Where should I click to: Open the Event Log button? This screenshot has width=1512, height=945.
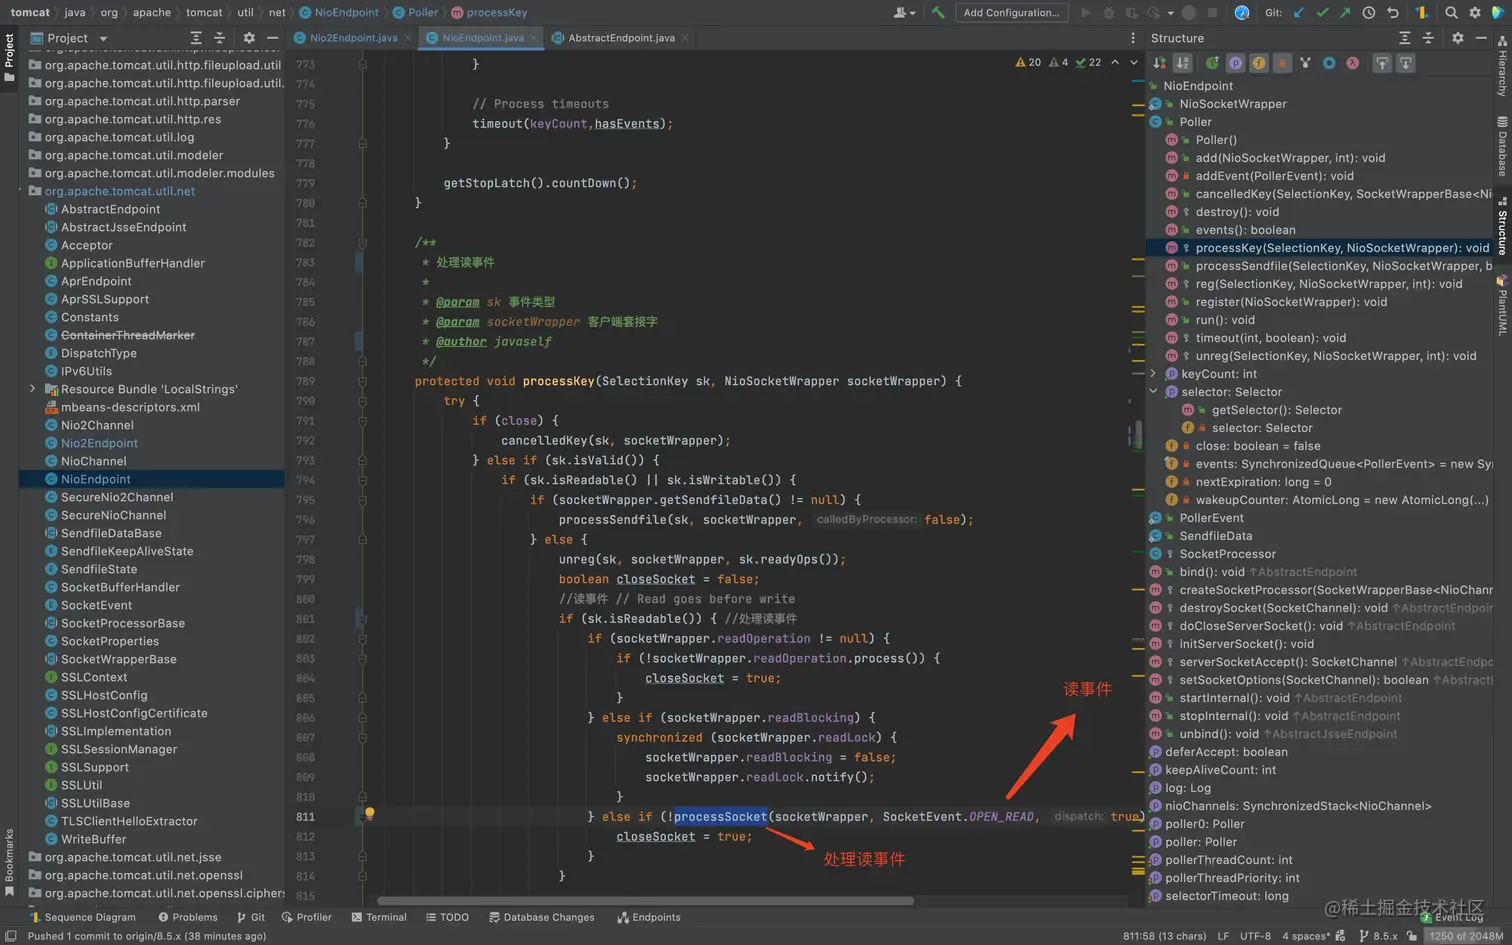(x=1453, y=917)
